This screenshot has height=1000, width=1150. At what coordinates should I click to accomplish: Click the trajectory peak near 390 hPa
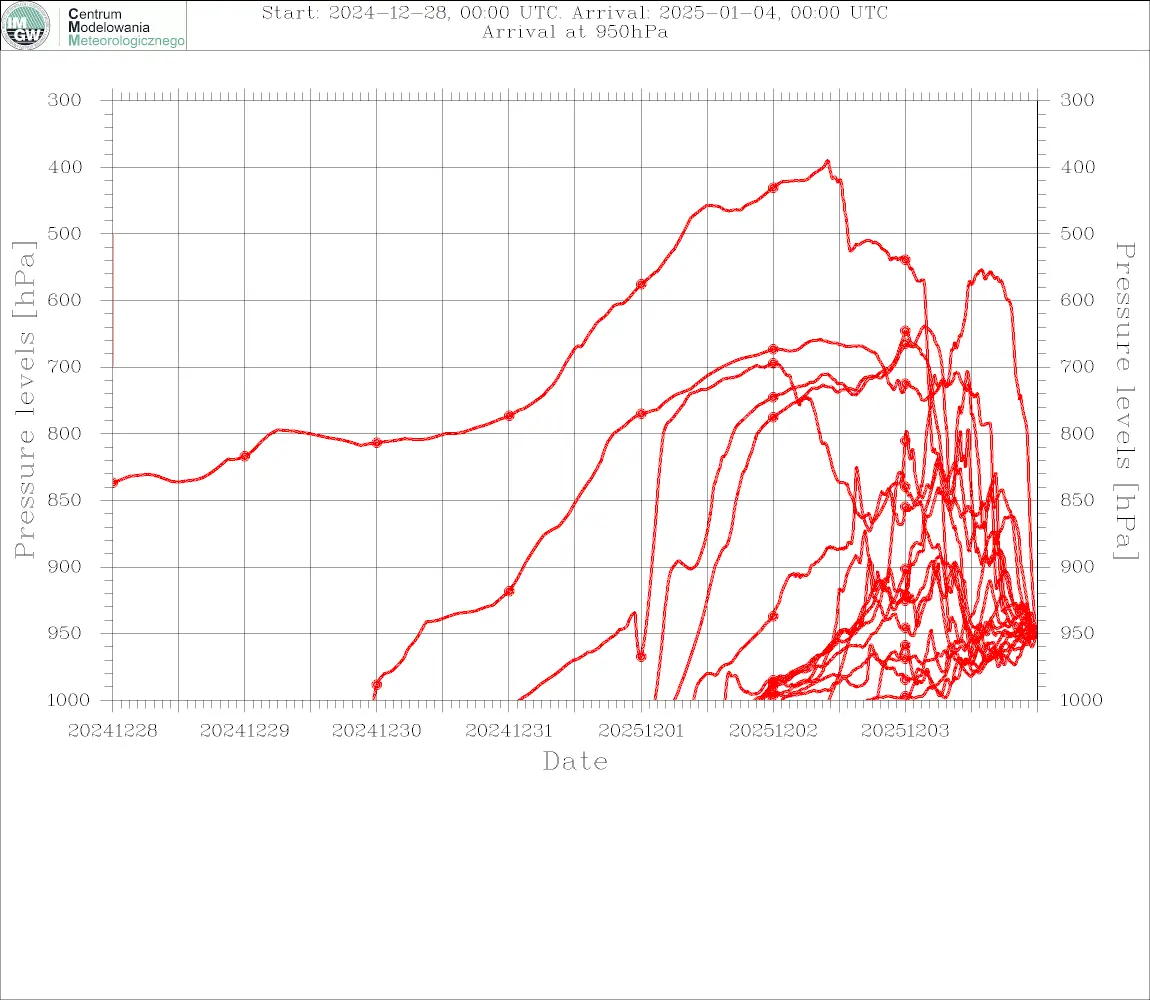click(x=827, y=161)
